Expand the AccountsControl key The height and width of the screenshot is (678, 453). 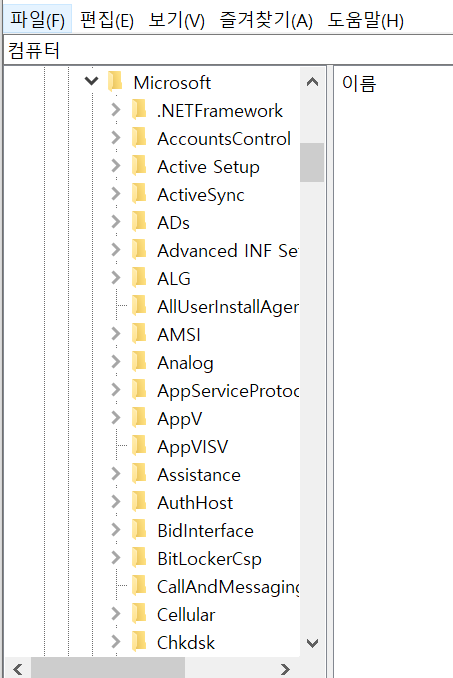(x=115, y=138)
